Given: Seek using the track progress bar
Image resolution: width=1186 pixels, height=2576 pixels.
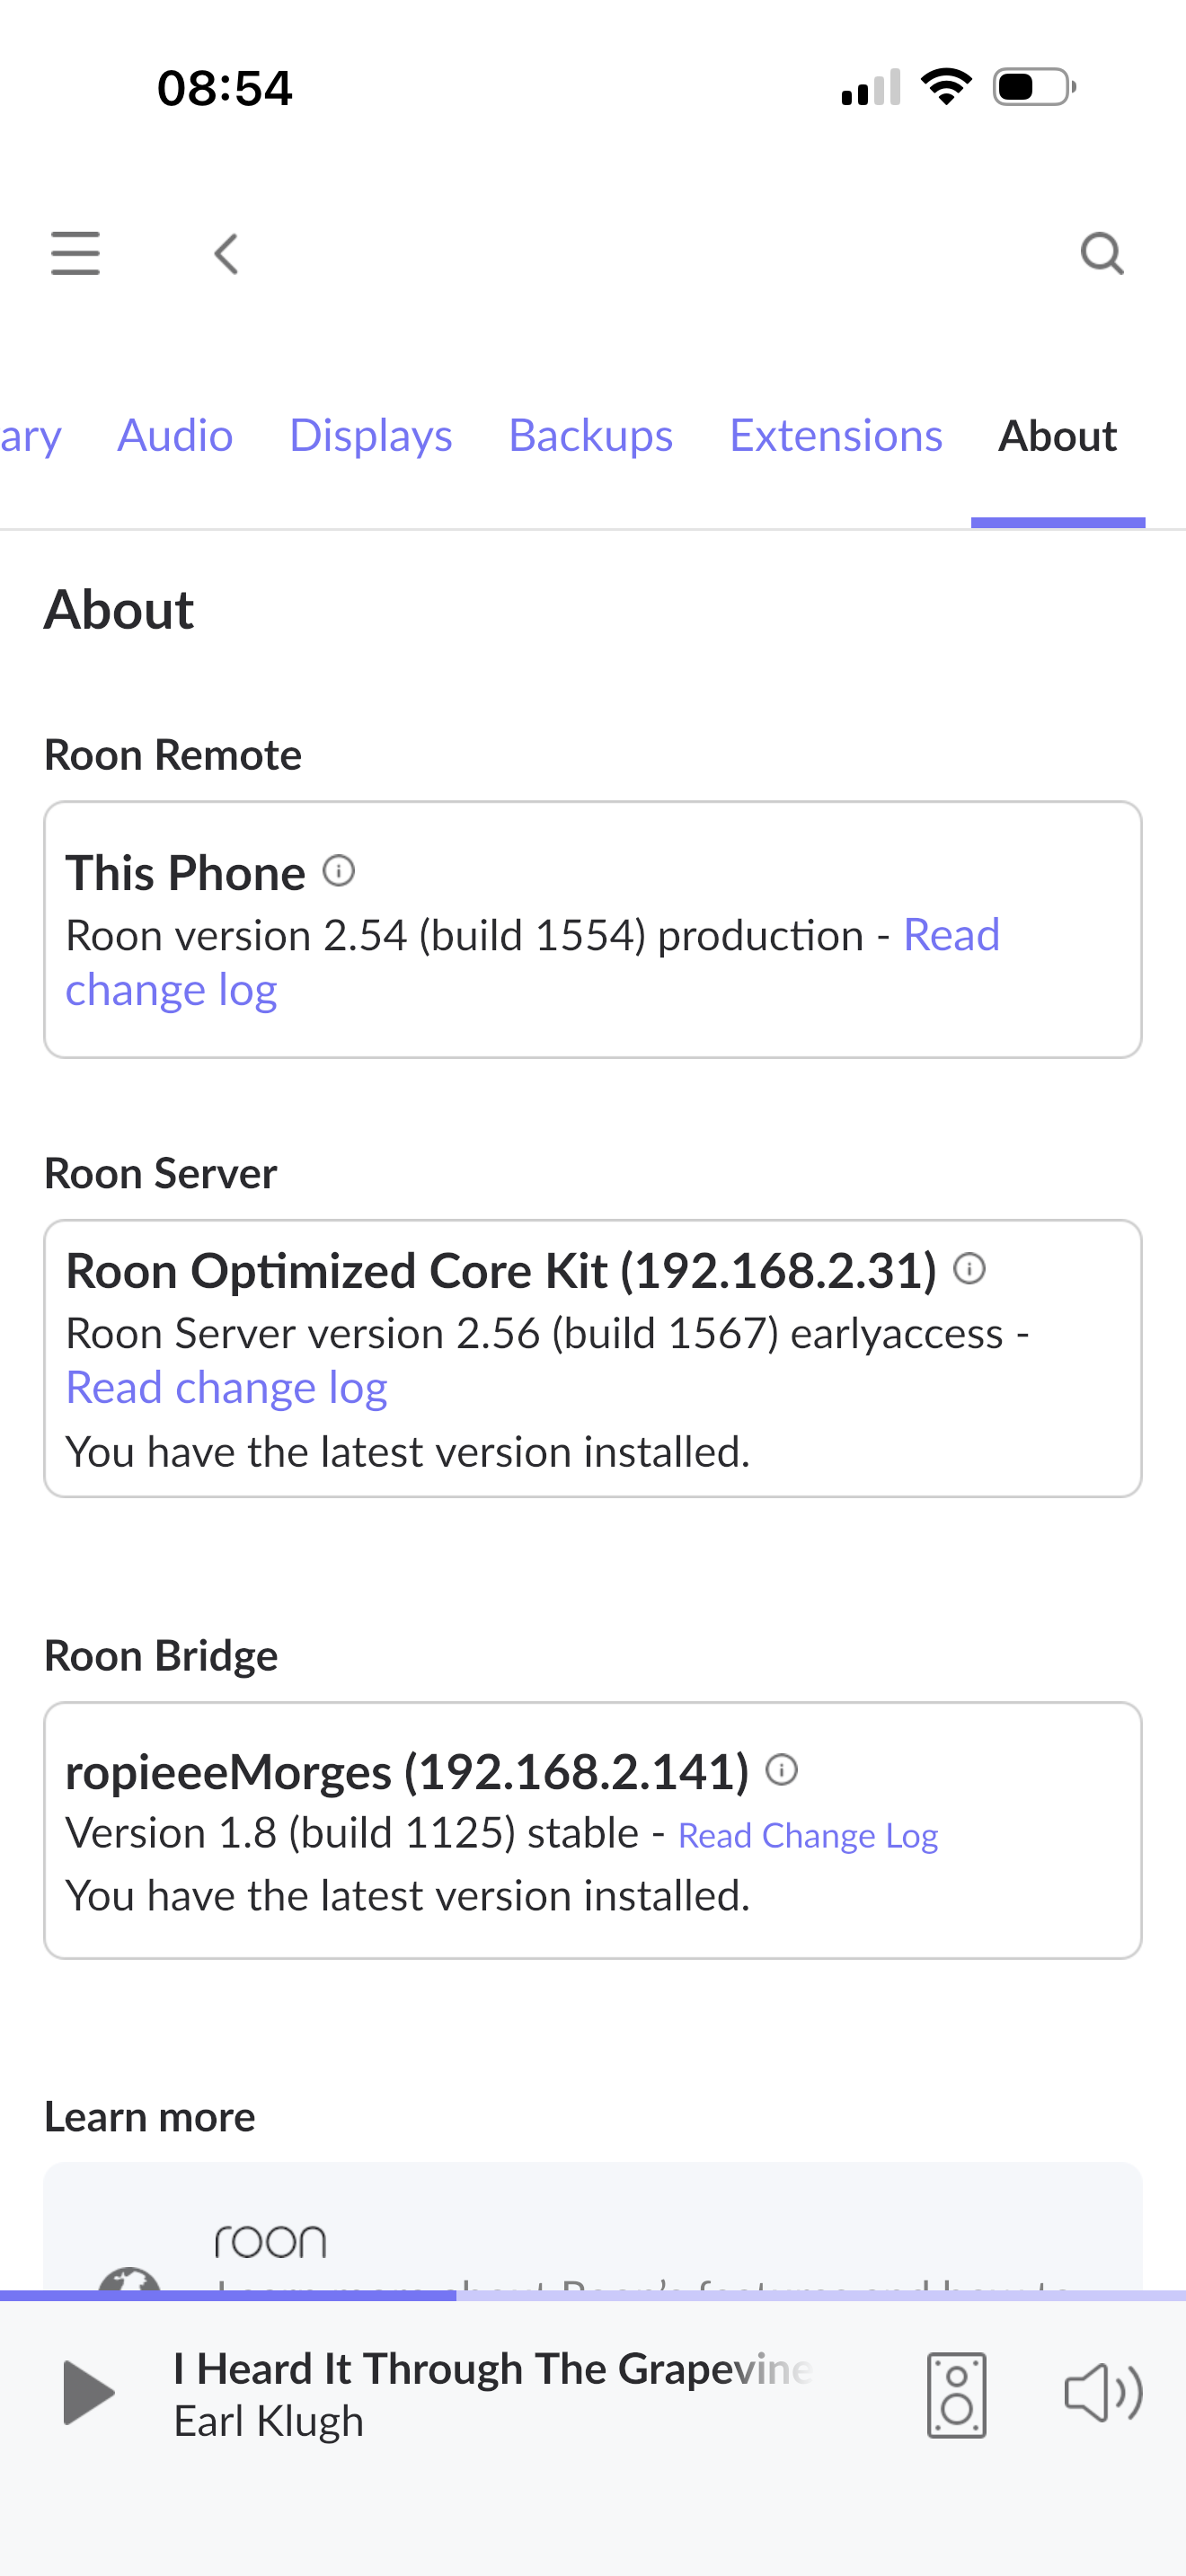Looking at the screenshot, I should pos(593,2296).
